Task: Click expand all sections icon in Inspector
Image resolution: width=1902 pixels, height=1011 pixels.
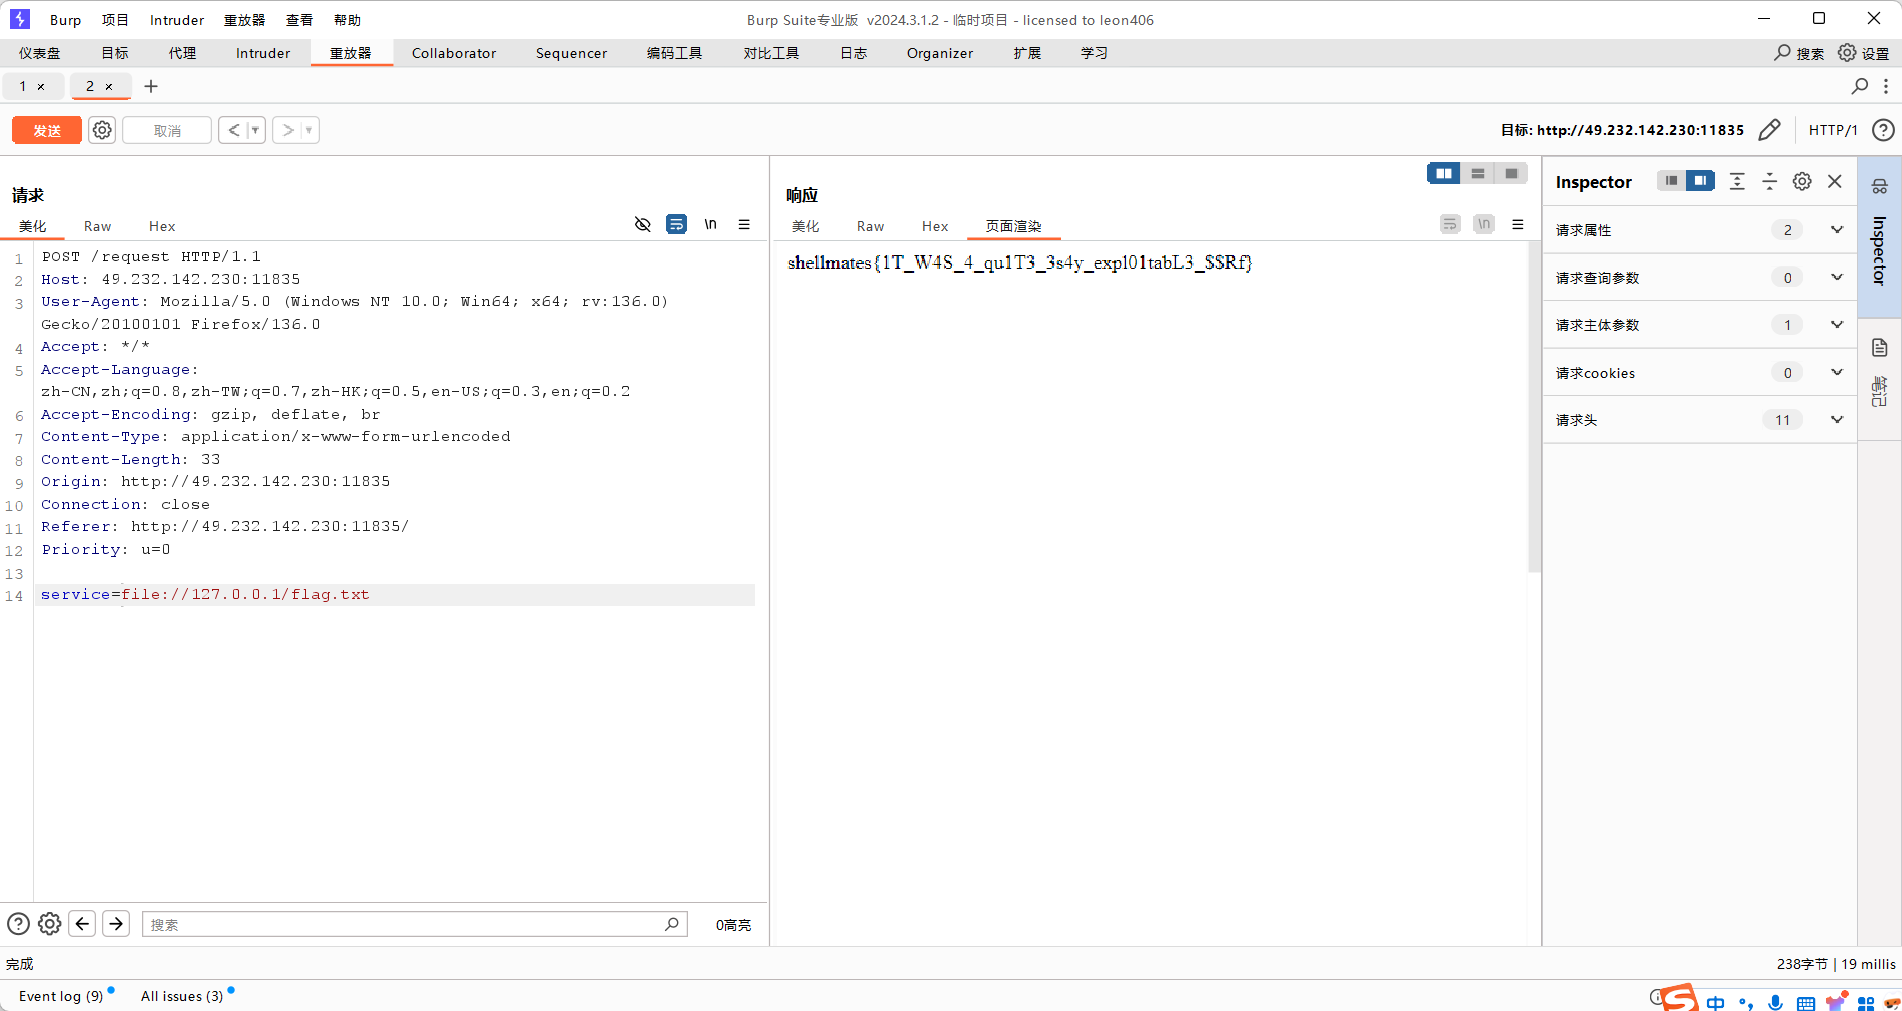Action: coord(1737,181)
